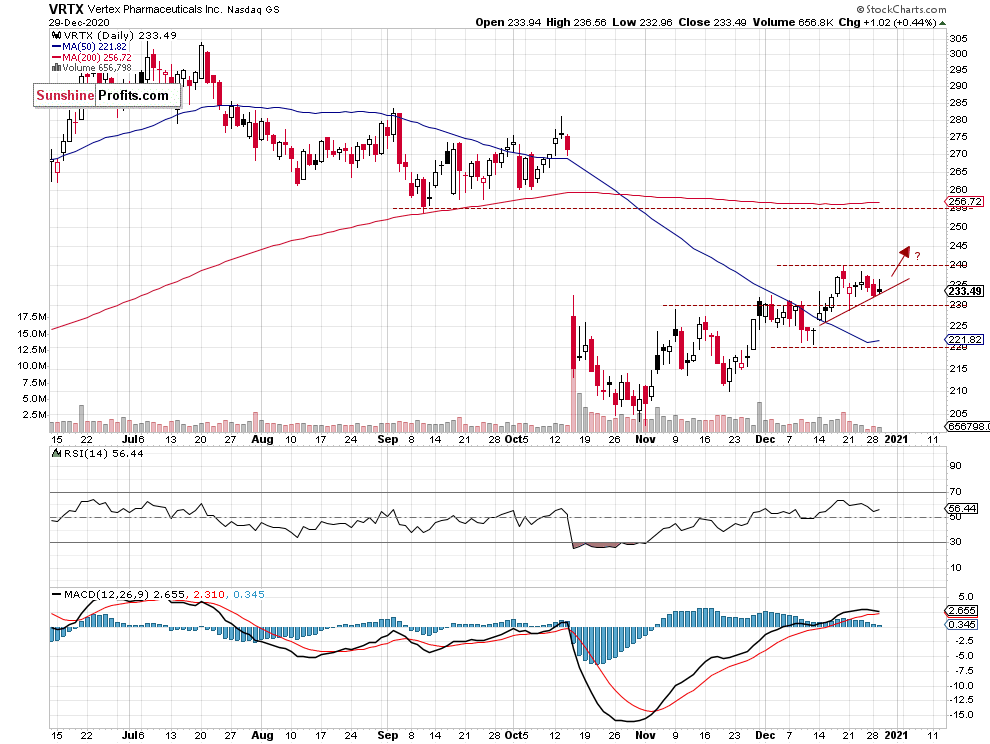Click the indicator icon beside RSI(14)
The height and width of the screenshot is (744, 990).
(56, 453)
